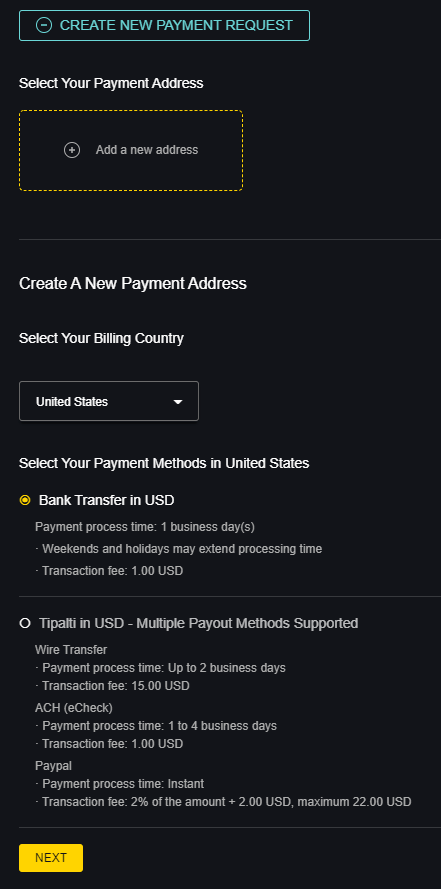Open the United States billing country dropdown

[x=109, y=401]
